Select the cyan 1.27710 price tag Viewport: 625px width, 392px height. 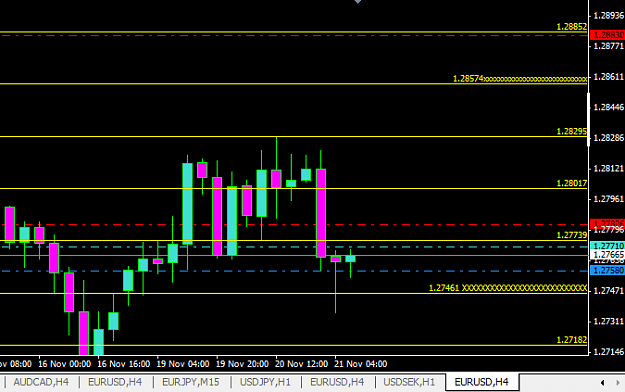pyautogui.click(x=607, y=246)
